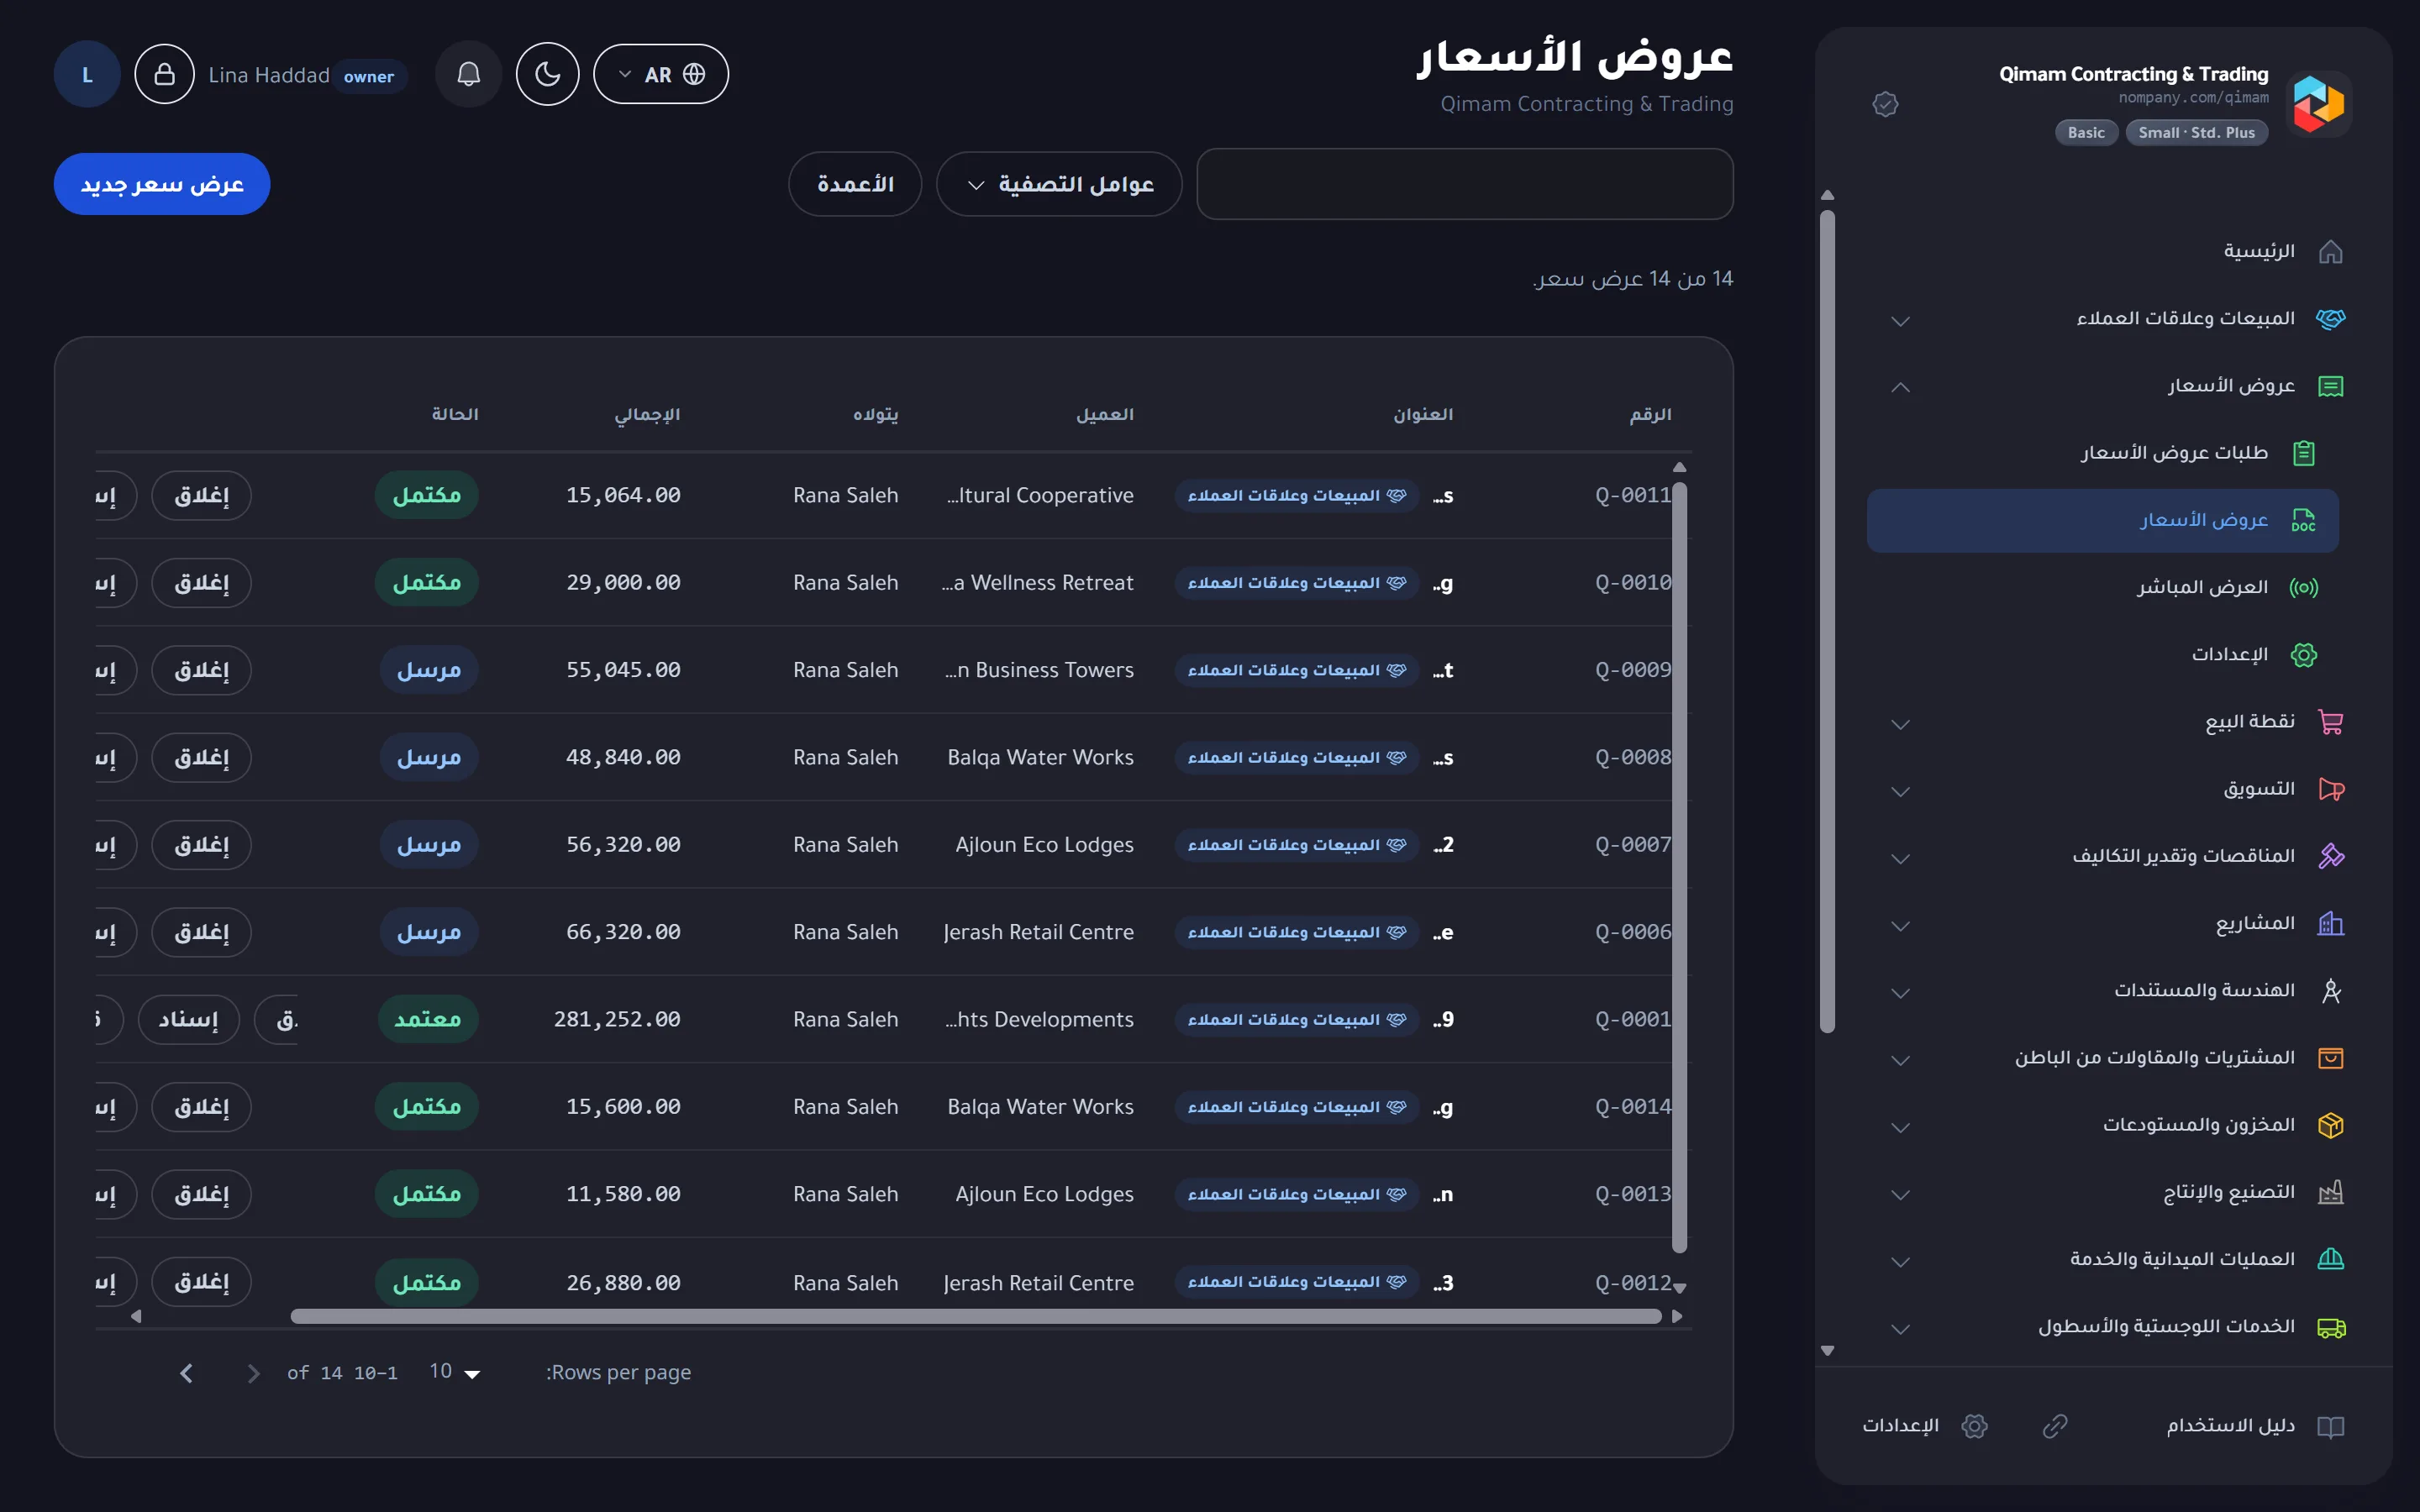The image size is (2420, 1512).
Task: Click the quotations list icon beside عروض الأسعار group
Action: (x=2330, y=386)
